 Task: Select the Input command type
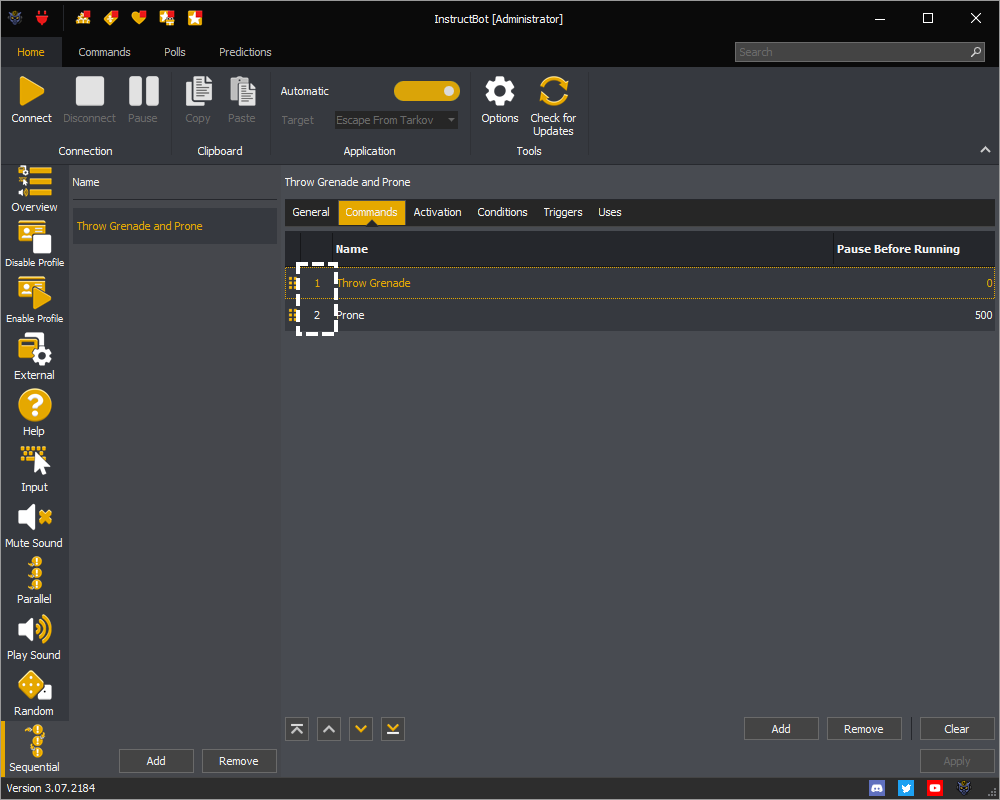[34, 469]
